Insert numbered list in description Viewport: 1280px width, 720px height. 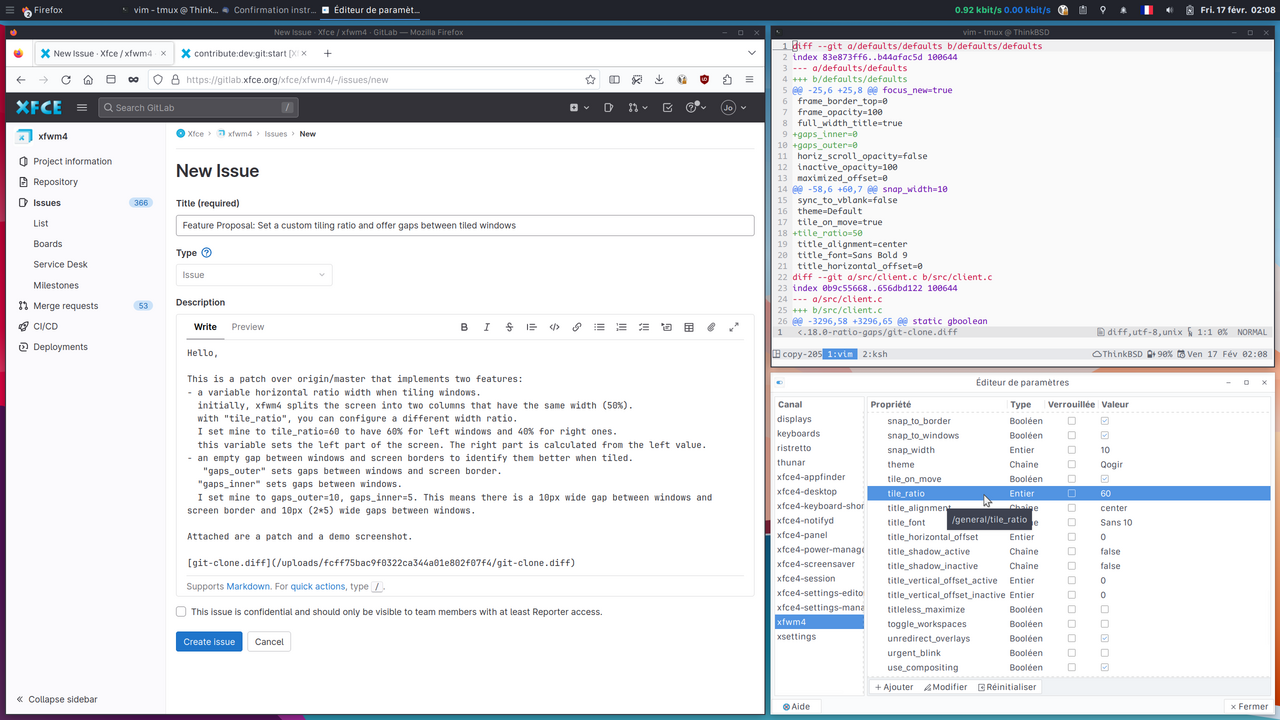tap(621, 327)
